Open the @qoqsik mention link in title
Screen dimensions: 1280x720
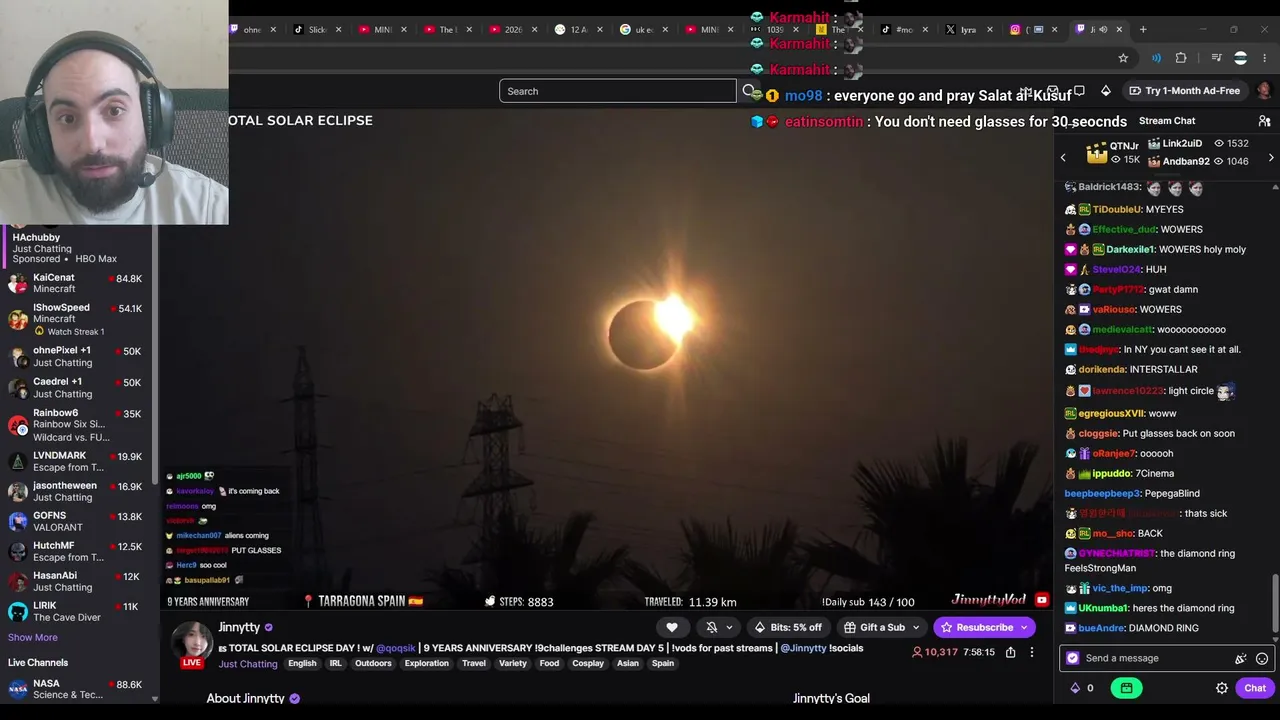click(396, 648)
